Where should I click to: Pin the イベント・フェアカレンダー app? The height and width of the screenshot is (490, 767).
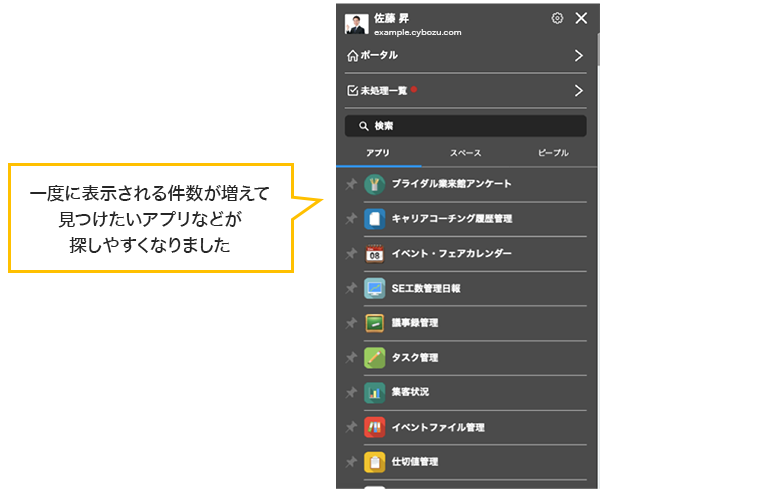(351, 253)
